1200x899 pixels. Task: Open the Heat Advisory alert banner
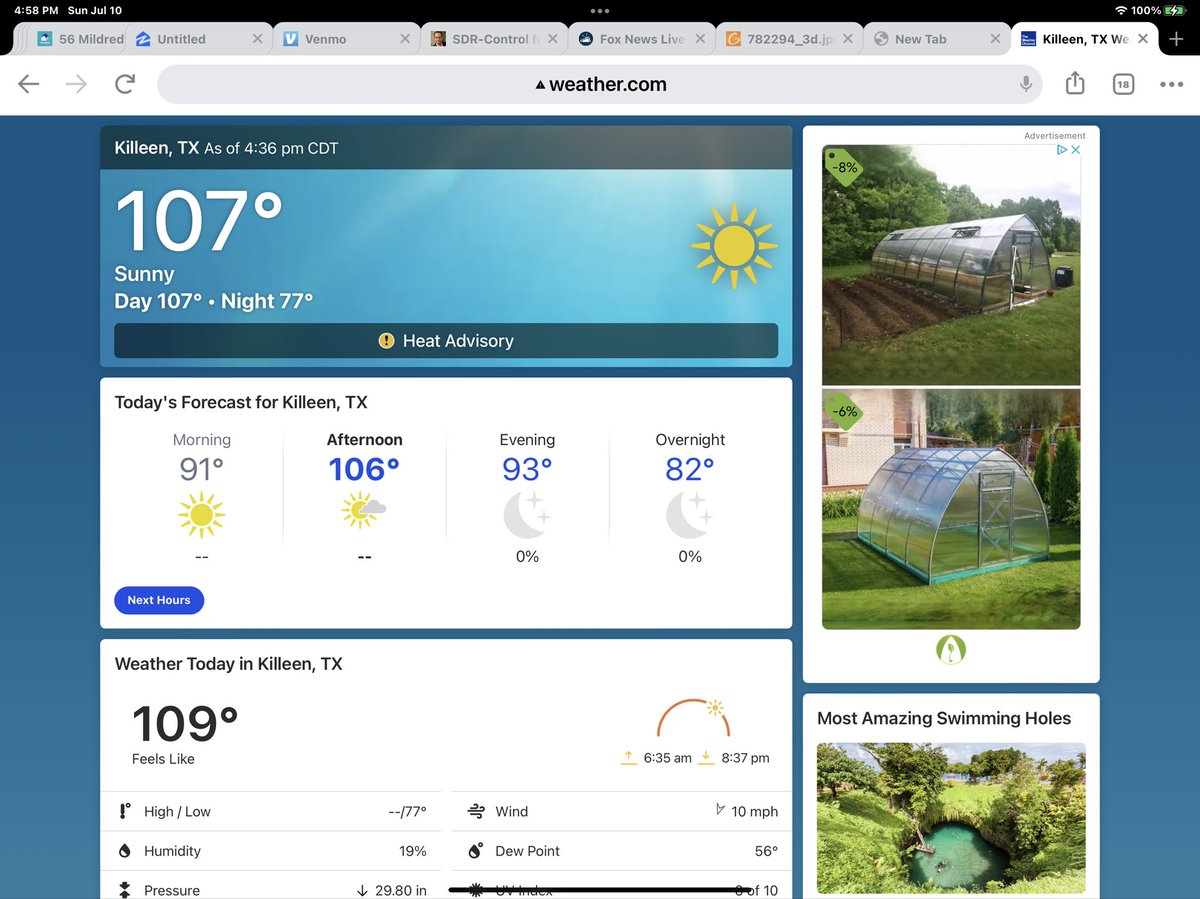446,341
